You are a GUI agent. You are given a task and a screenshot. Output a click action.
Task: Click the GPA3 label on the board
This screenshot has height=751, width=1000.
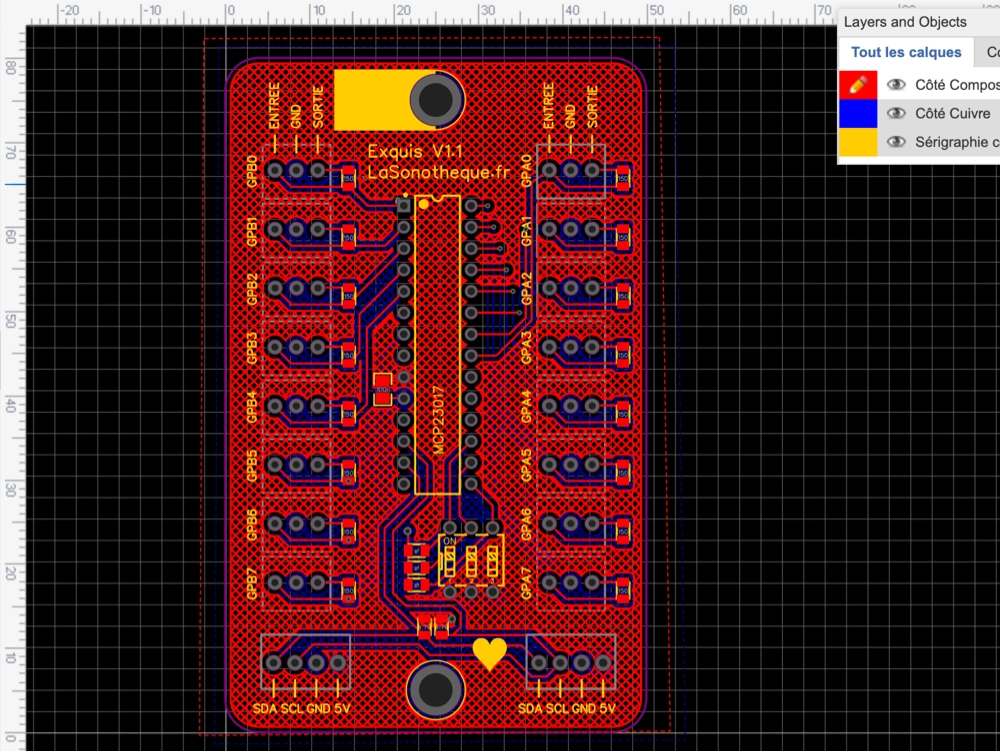click(x=526, y=347)
